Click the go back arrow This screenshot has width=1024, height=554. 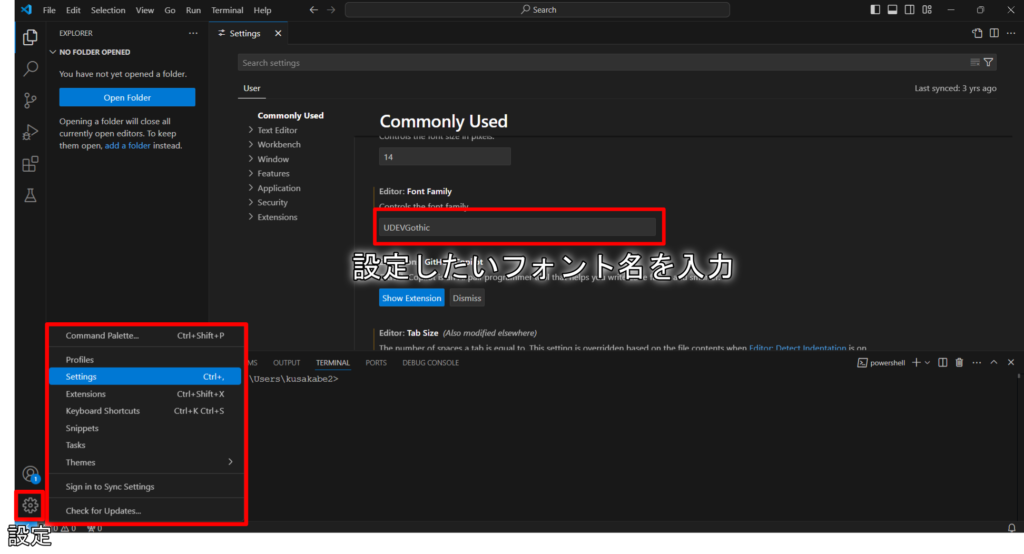(x=313, y=10)
